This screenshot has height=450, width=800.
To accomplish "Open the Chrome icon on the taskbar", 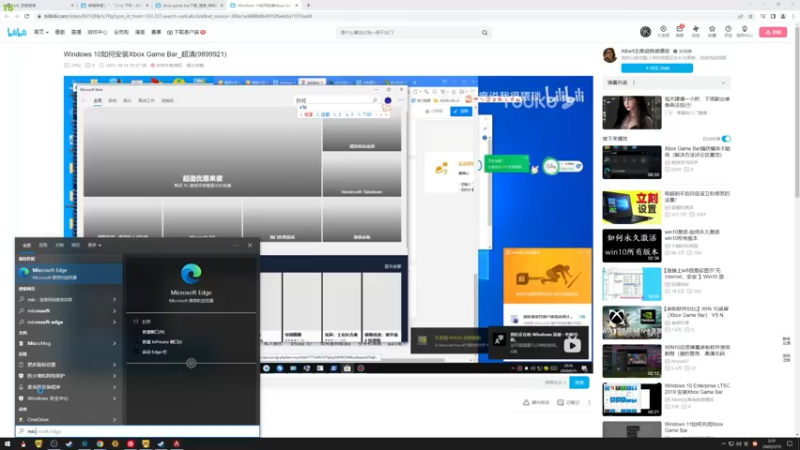I will point(100,444).
